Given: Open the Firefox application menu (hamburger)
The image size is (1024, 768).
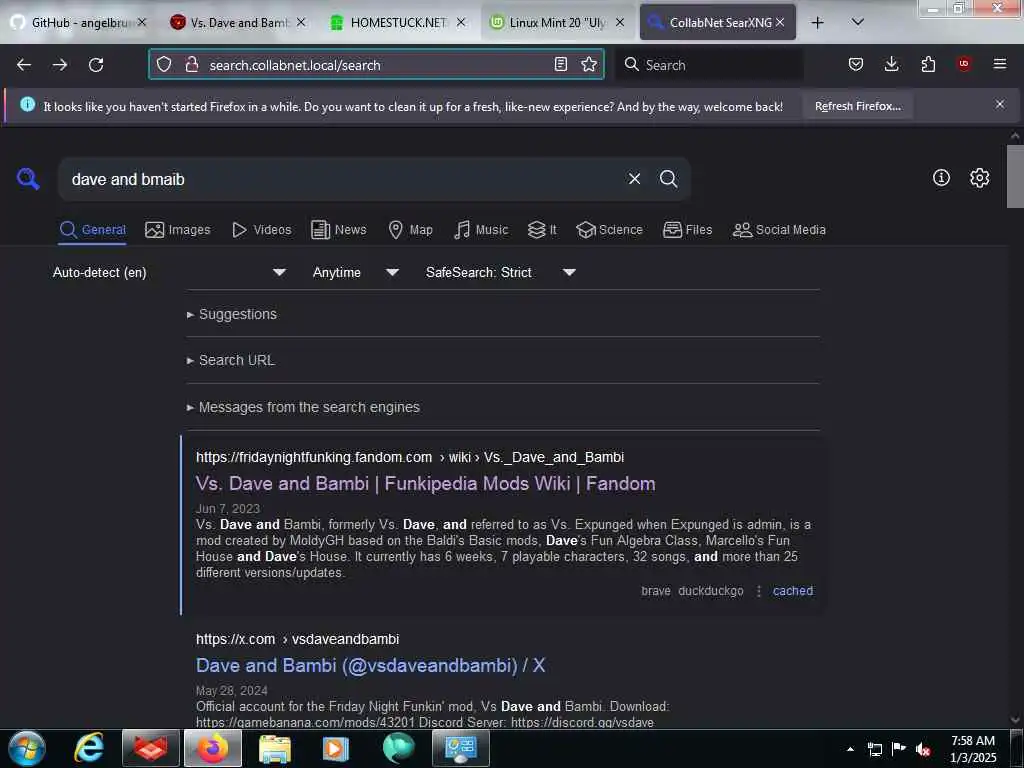Looking at the screenshot, I should point(1000,64).
